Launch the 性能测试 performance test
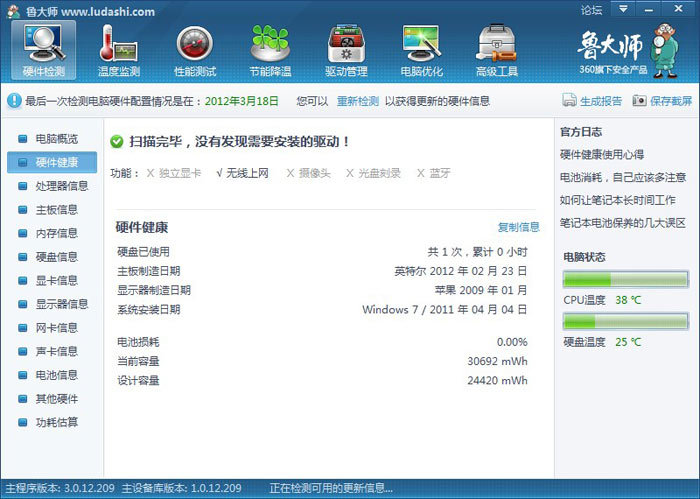This screenshot has height=499, width=700. click(195, 50)
